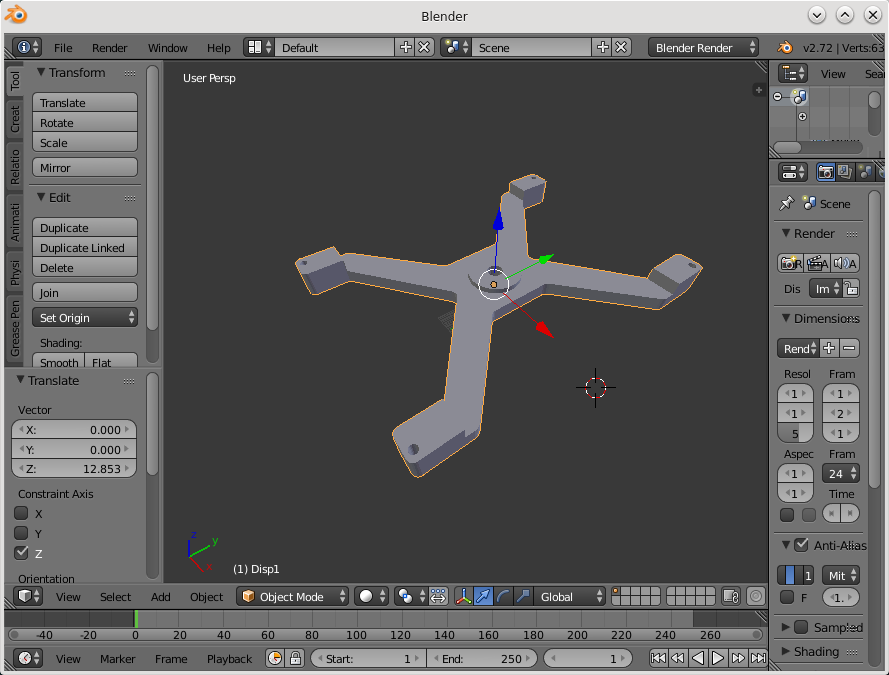Click the Z vector value field
889x675 pixels.
74,469
